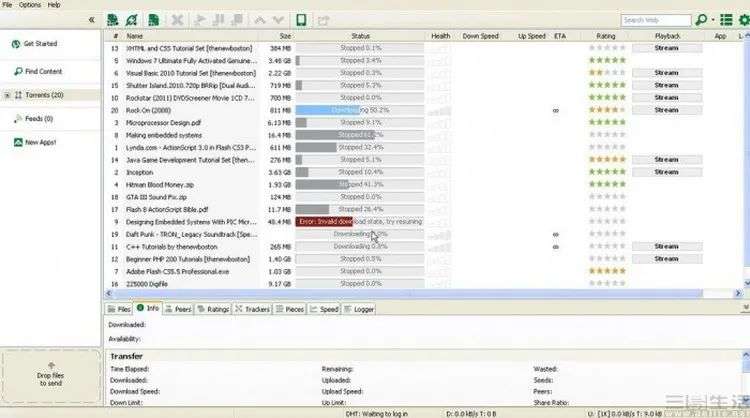The height and width of the screenshot is (418, 750).
Task: Switch to the Speed tab
Action: pyautogui.click(x=324, y=309)
